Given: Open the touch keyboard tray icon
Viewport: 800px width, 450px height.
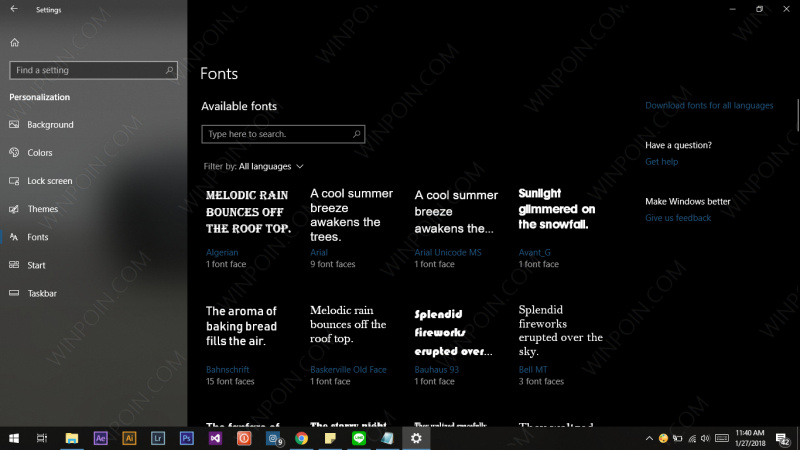Looking at the screenshot, I should (x=721, y=438).
